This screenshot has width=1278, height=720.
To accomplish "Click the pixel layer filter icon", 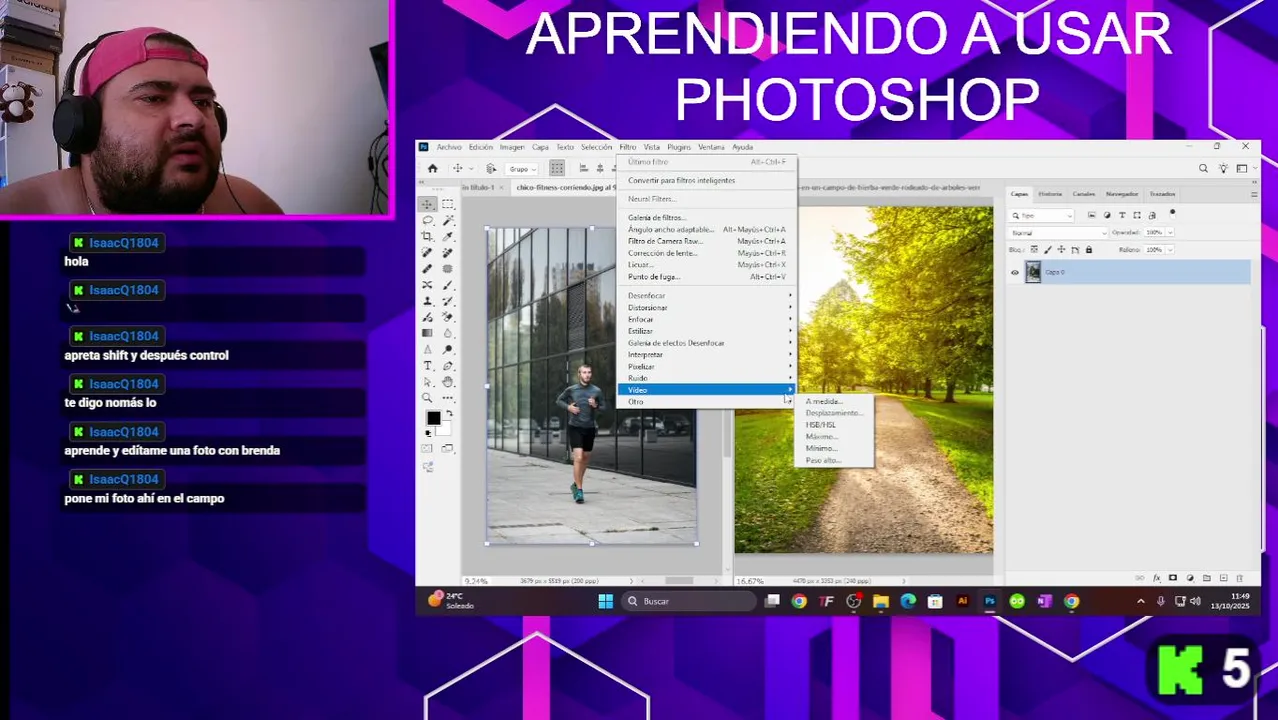I will [x=1092, y=215].
